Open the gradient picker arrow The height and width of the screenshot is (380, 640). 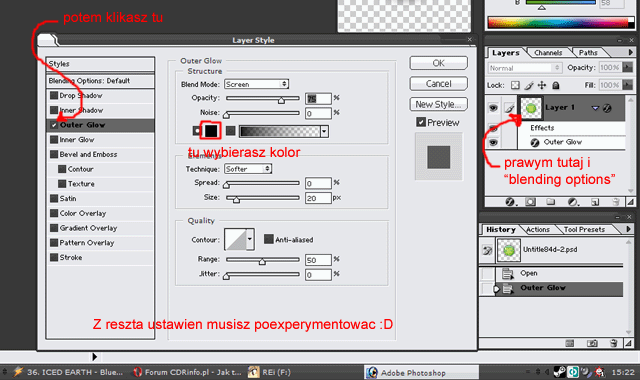(x=324, y=131)
